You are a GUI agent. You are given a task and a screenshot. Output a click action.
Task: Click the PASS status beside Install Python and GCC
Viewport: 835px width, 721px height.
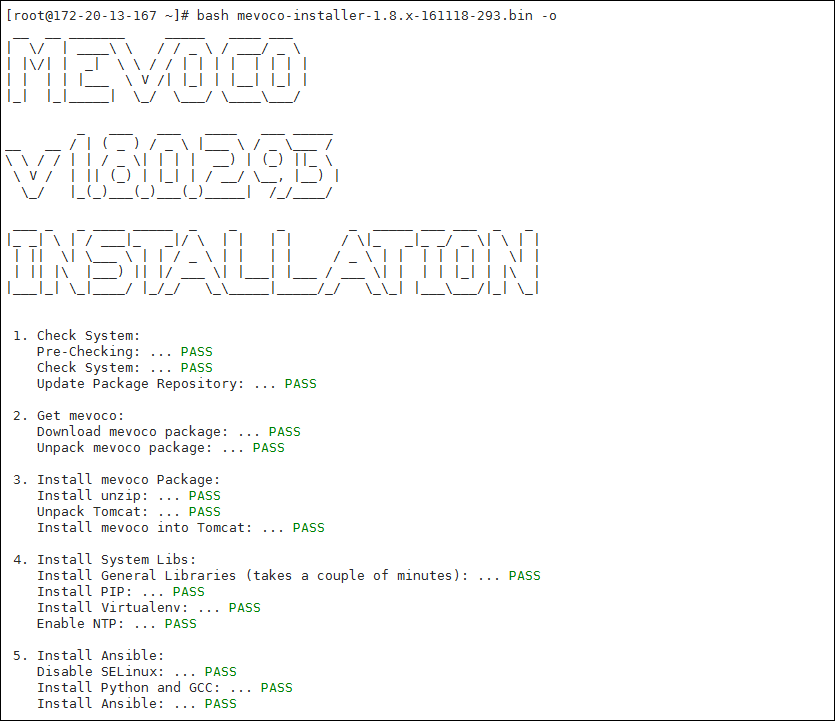tap(276, 687)
